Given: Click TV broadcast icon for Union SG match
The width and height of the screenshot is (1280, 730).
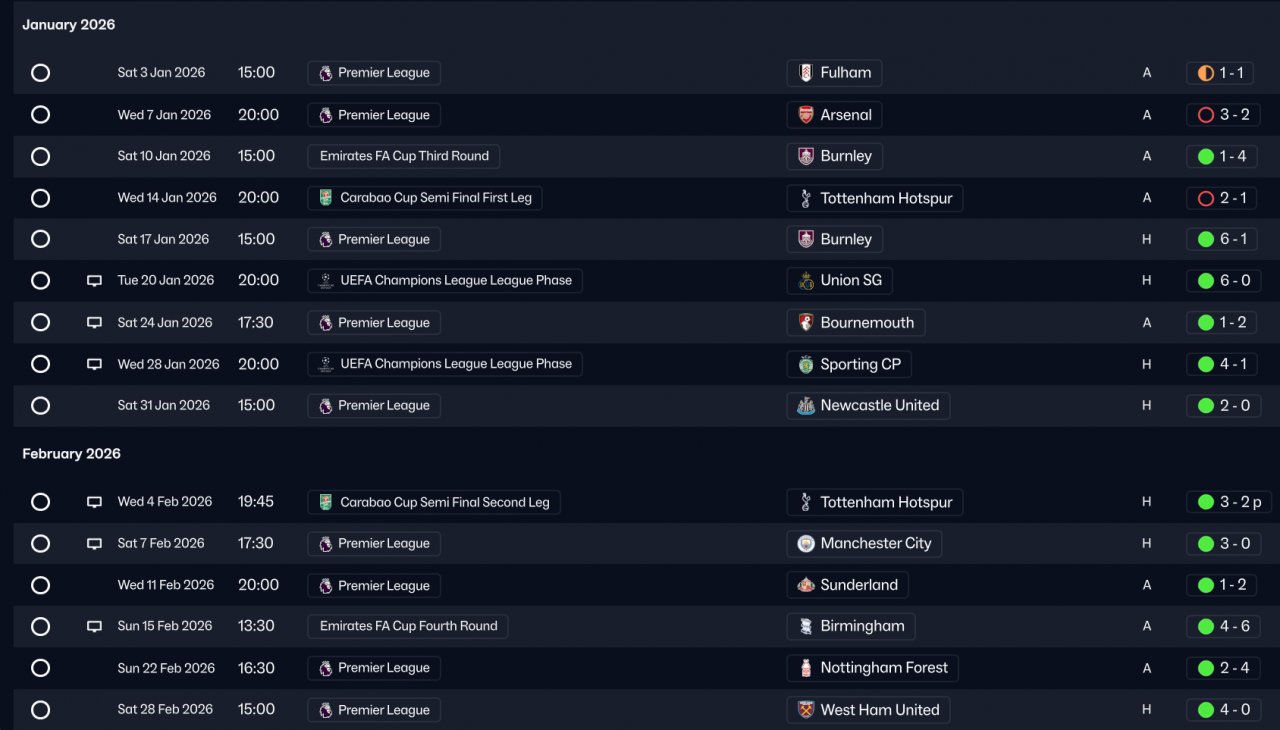Looking at the screenshot, I should pos(94,281).
